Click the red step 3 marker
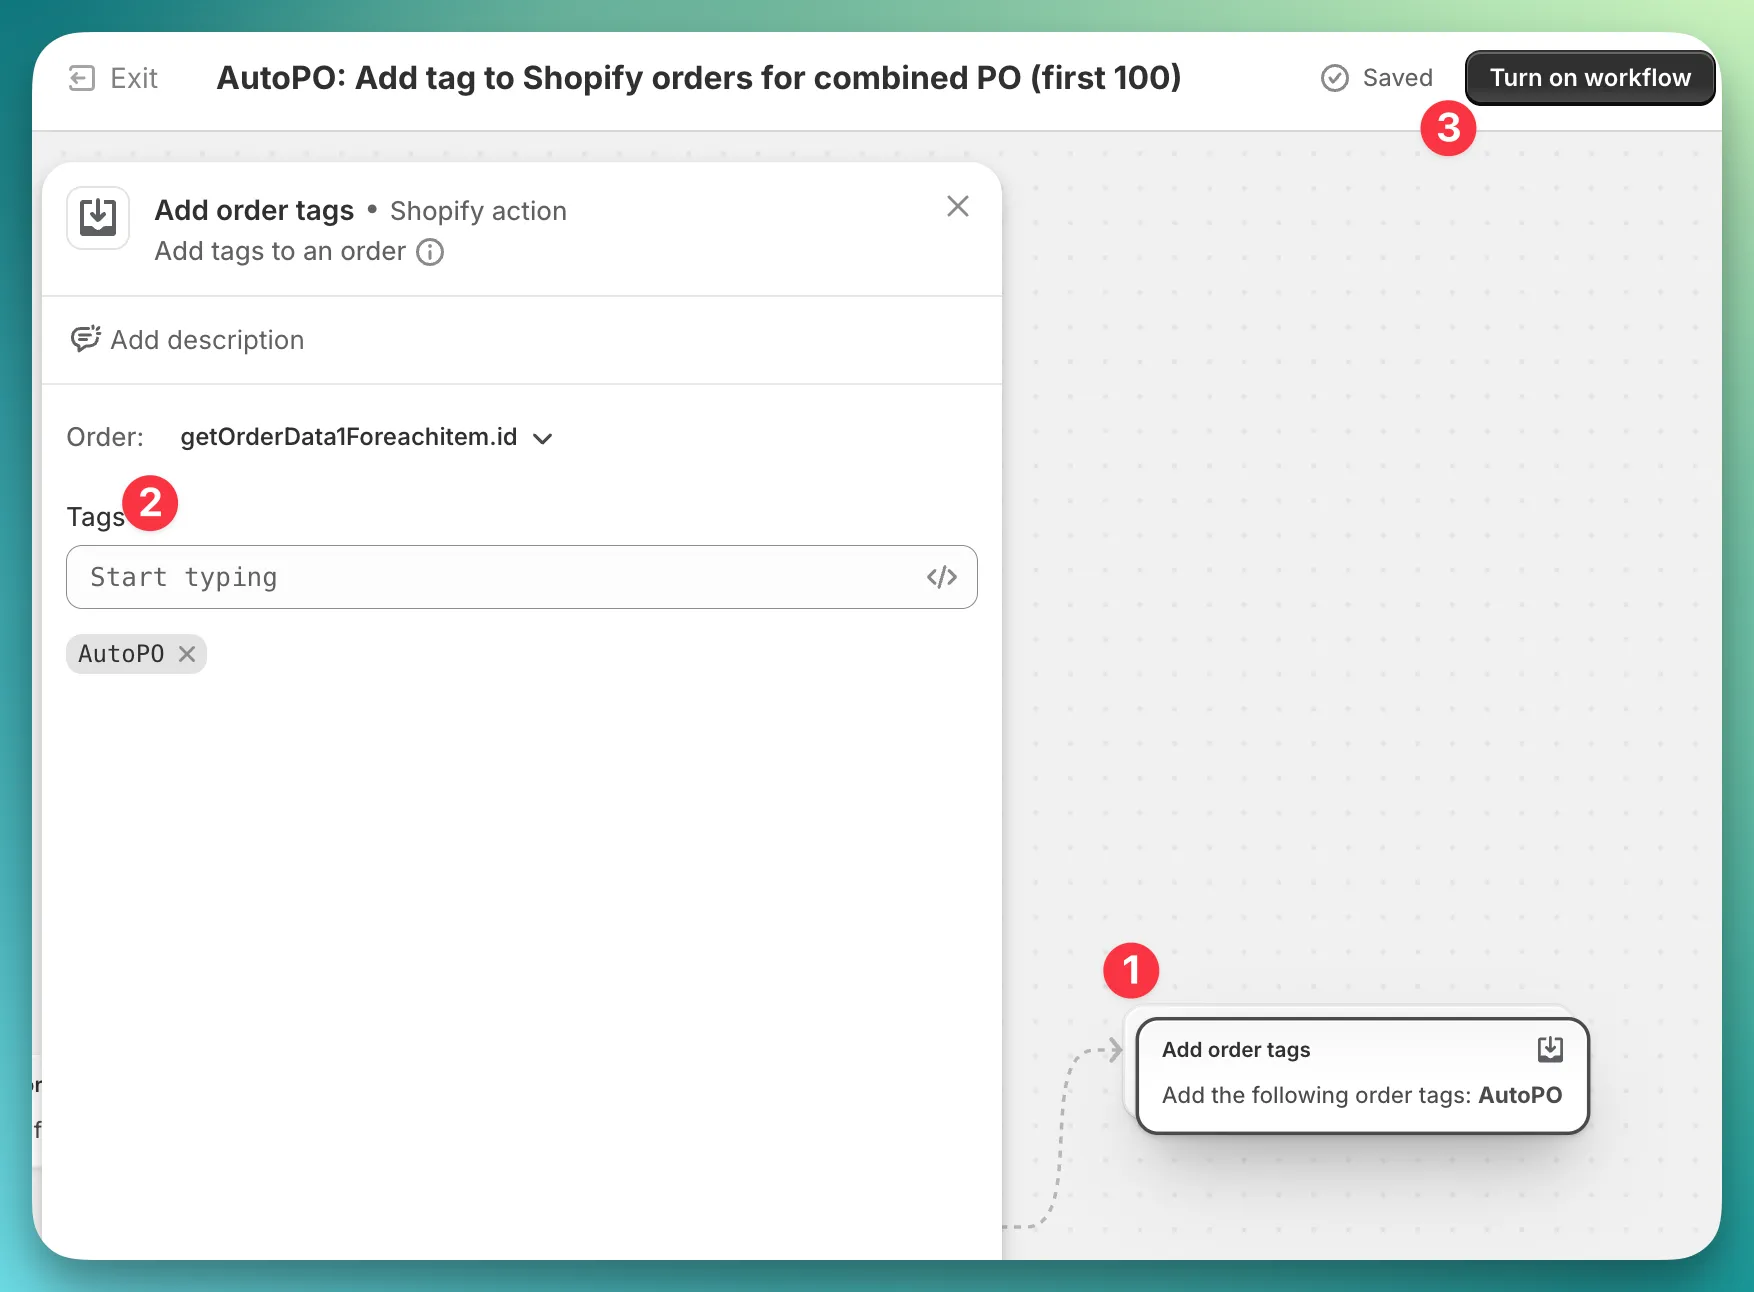1754x1292 pixels. (x=1447, y=128)
